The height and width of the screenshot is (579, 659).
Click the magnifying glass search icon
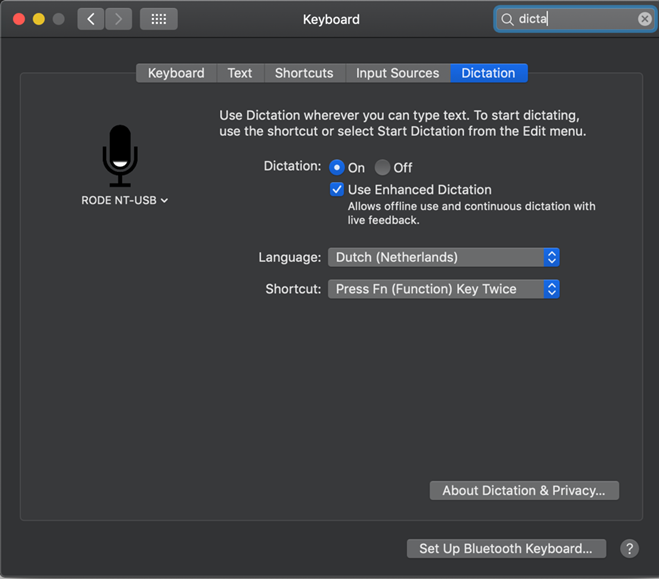point(507,19)
